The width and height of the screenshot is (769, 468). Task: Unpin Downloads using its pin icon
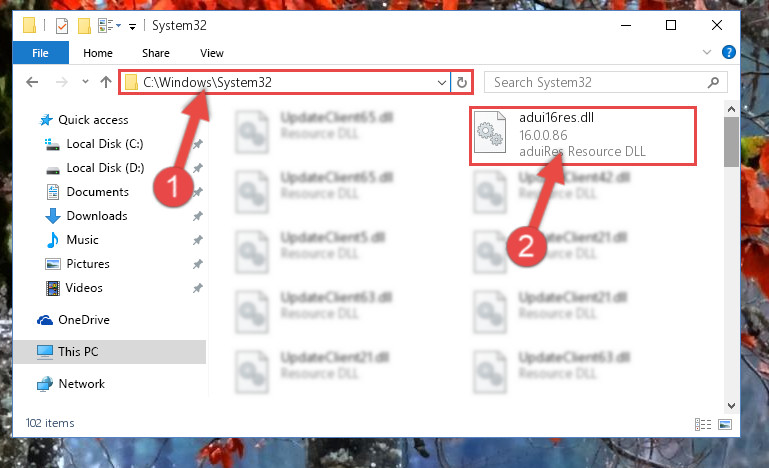pos(198,216)
